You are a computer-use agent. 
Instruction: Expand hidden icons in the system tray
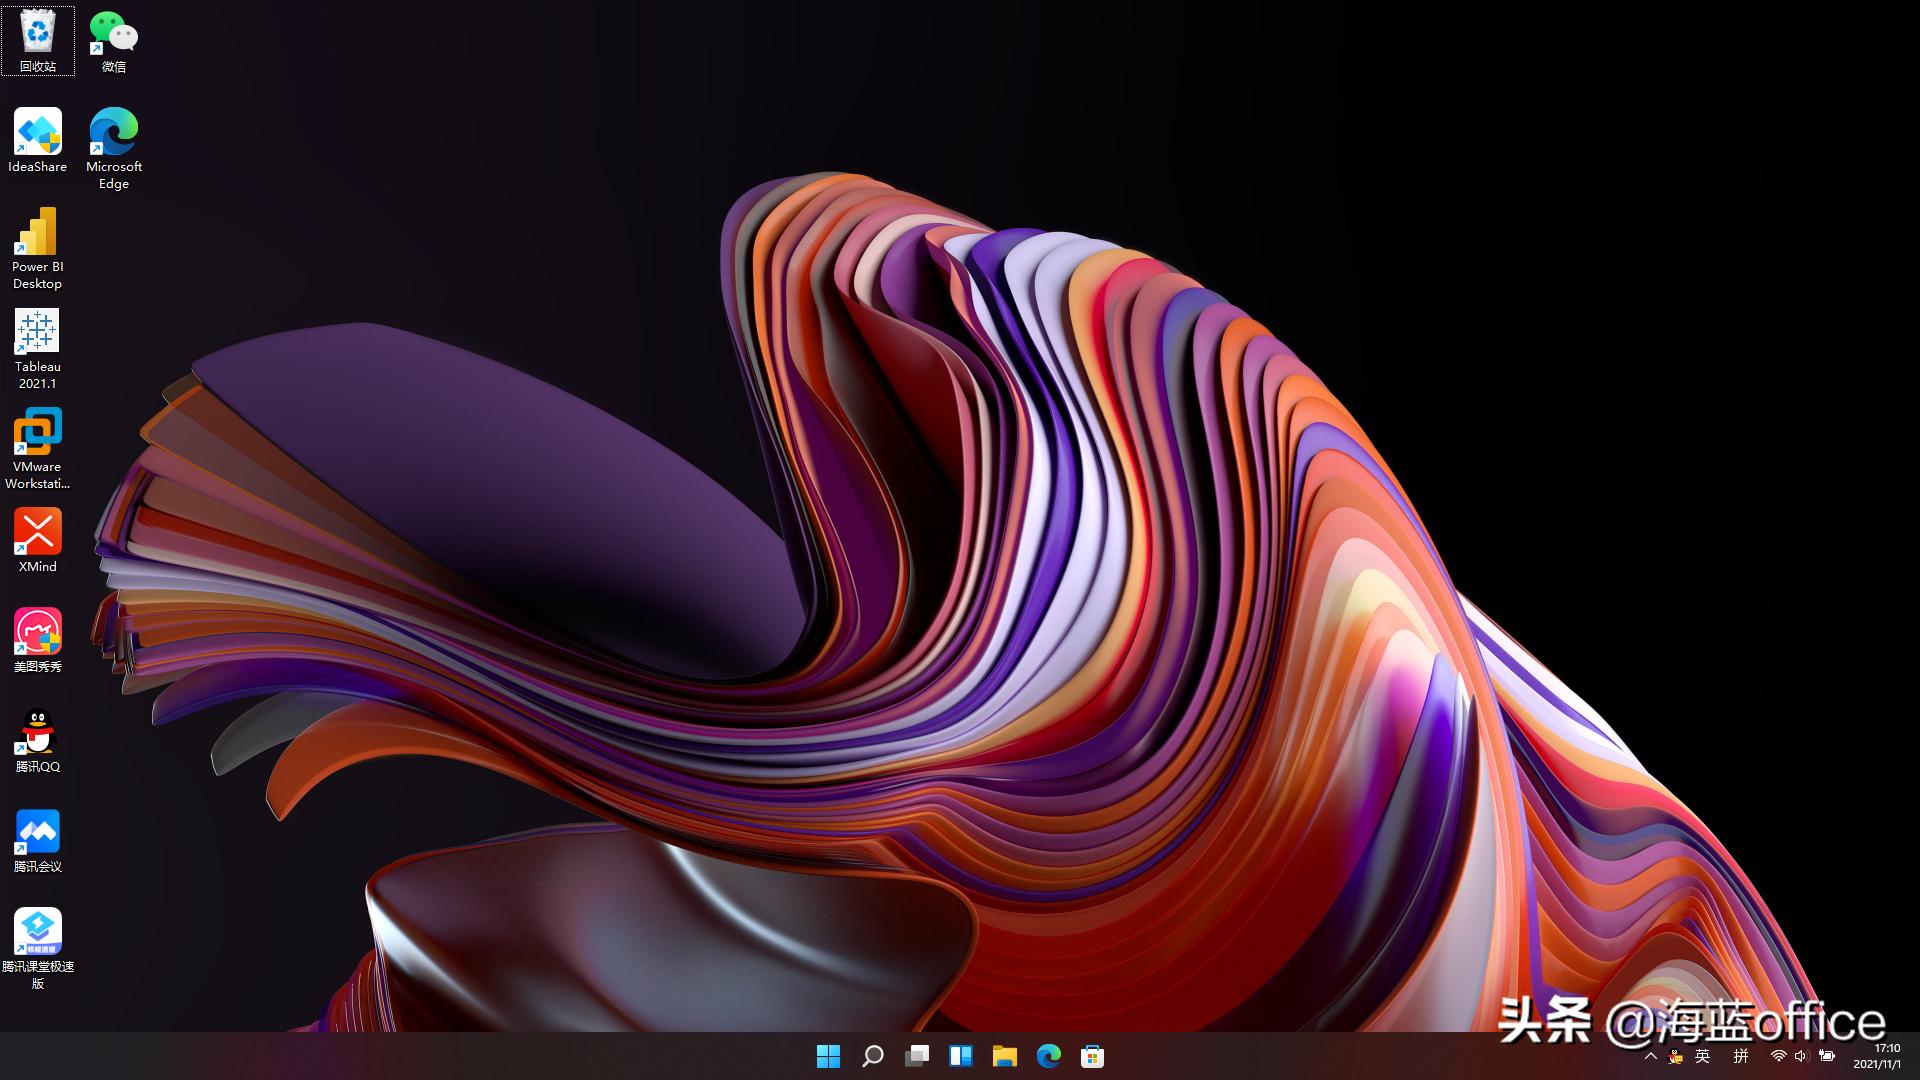point(1651,1056)
